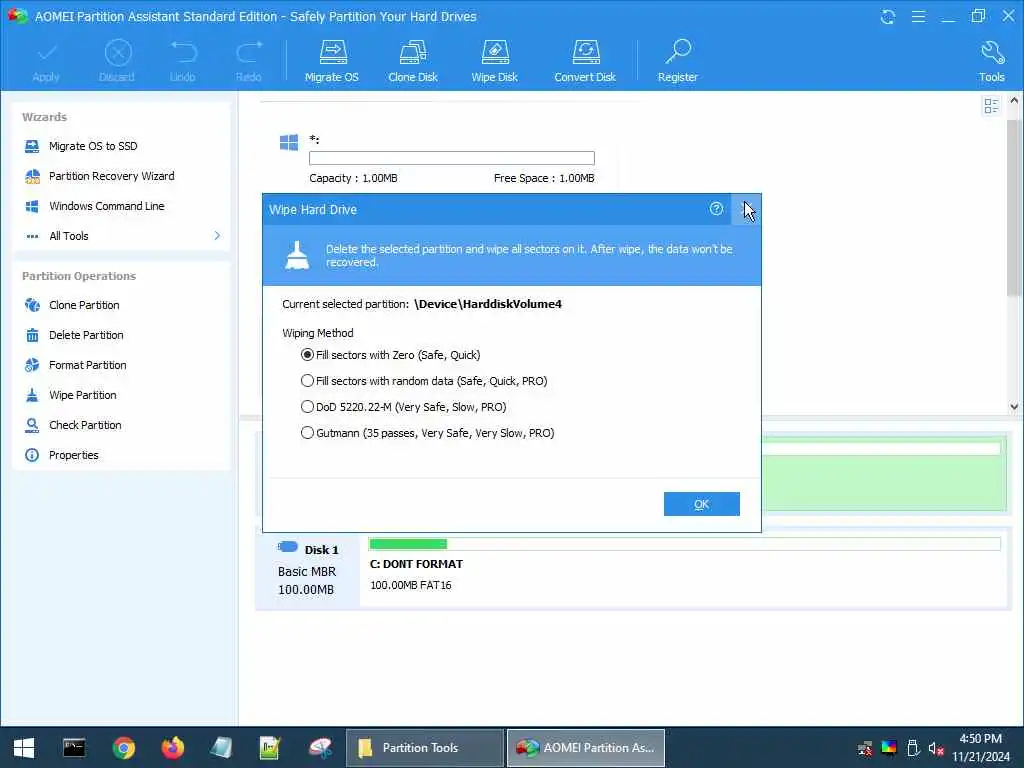The width and height of the screenshot is (1024, 768).
Task: Click the scroll up arrow of the partition list
Action: click(1014, 101)
